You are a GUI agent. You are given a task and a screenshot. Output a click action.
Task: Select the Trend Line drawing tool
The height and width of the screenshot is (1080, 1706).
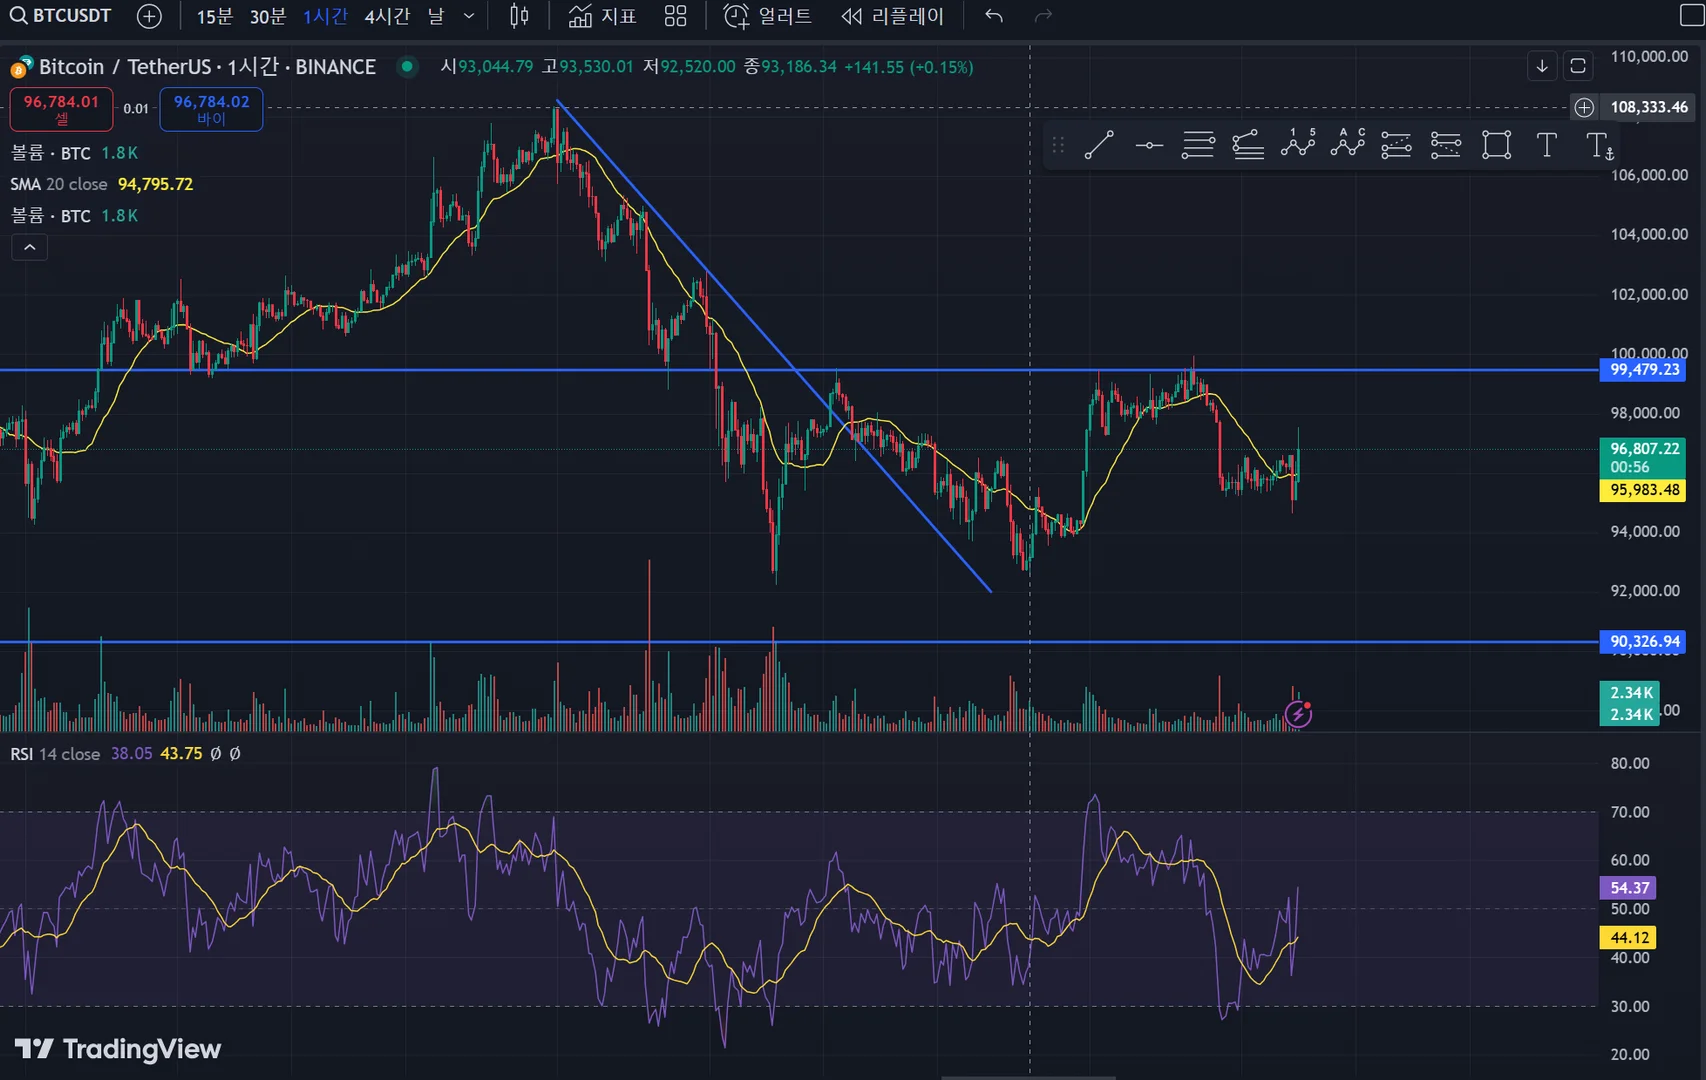pos(1100,145)
